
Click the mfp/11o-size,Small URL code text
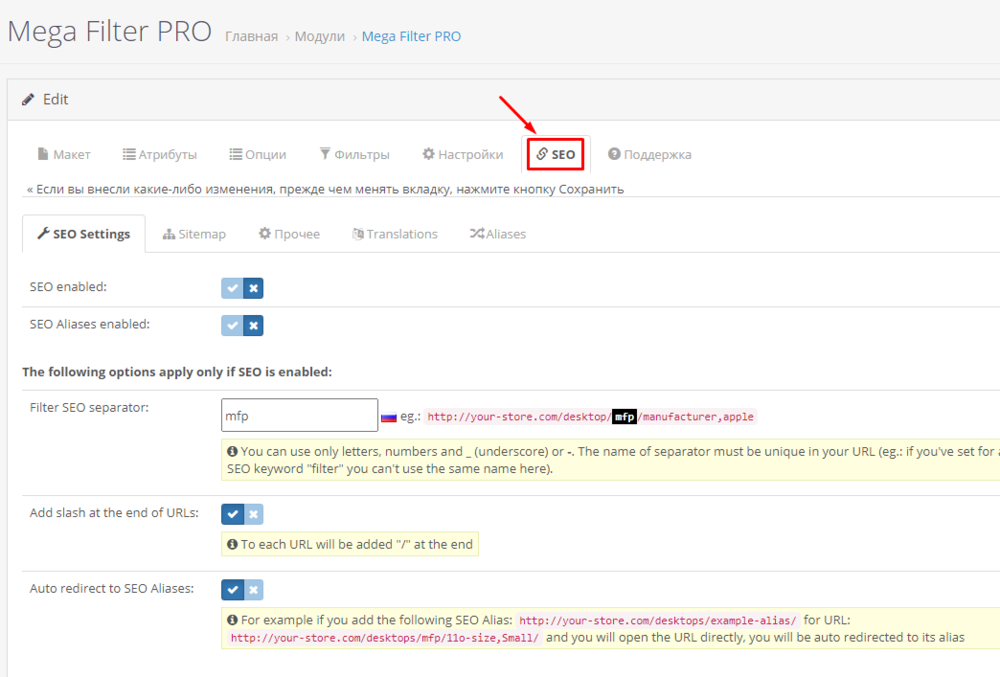point(385,637)
